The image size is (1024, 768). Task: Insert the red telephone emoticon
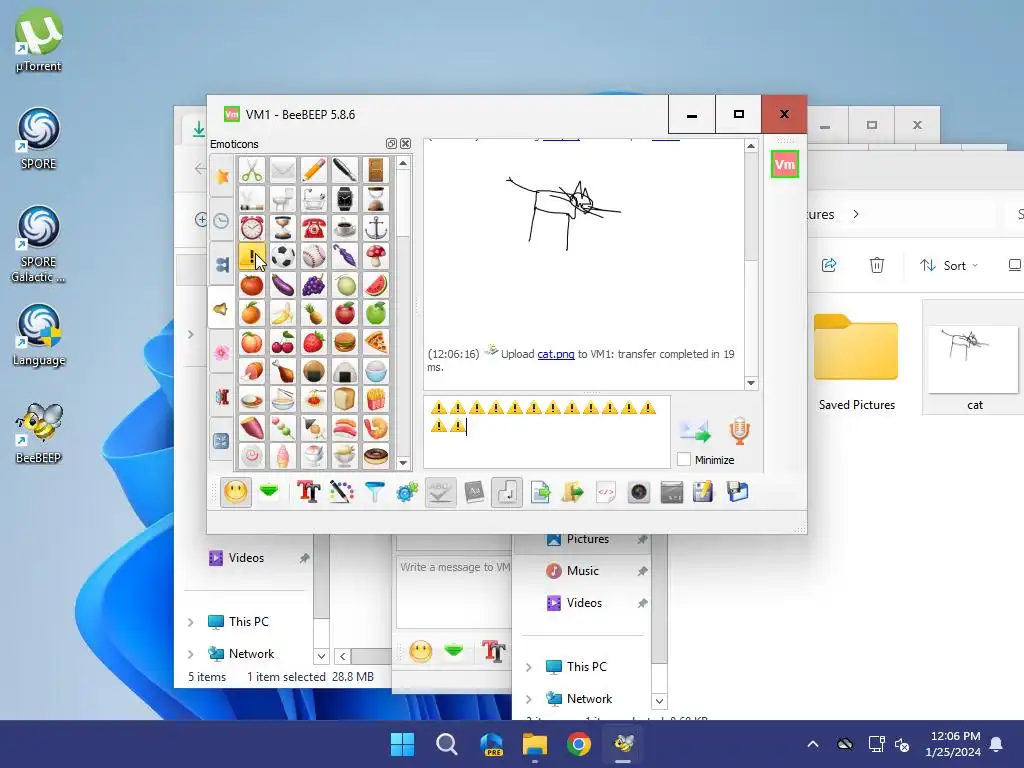click(313, 228)
